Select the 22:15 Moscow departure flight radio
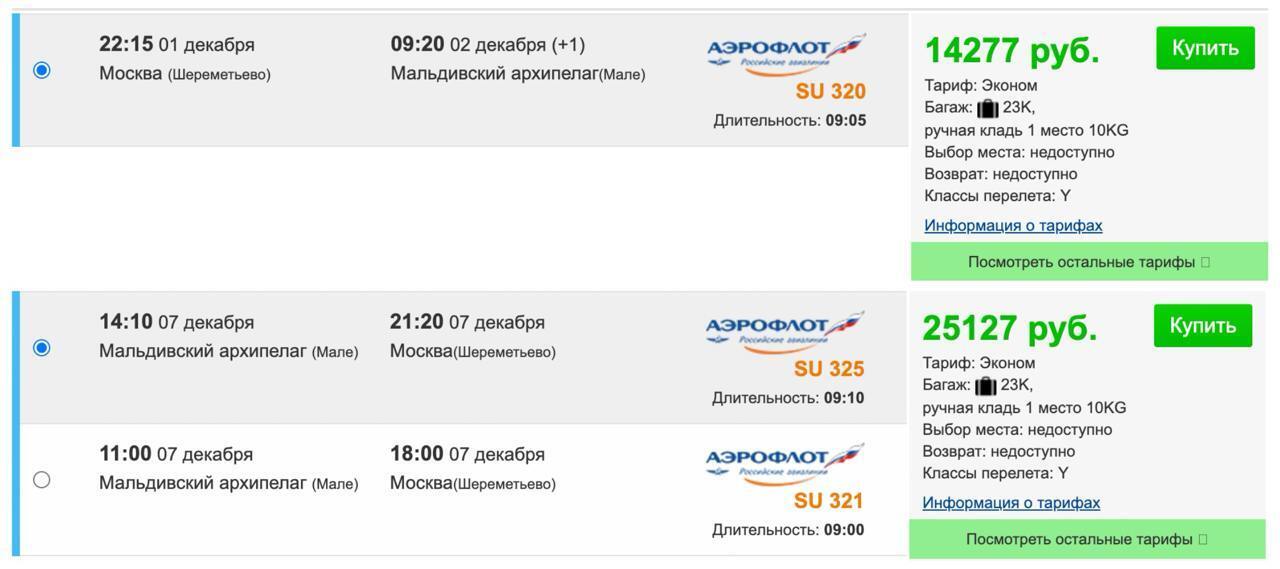The width and height of the screenshot is (1280, 569). coord(42,70)
